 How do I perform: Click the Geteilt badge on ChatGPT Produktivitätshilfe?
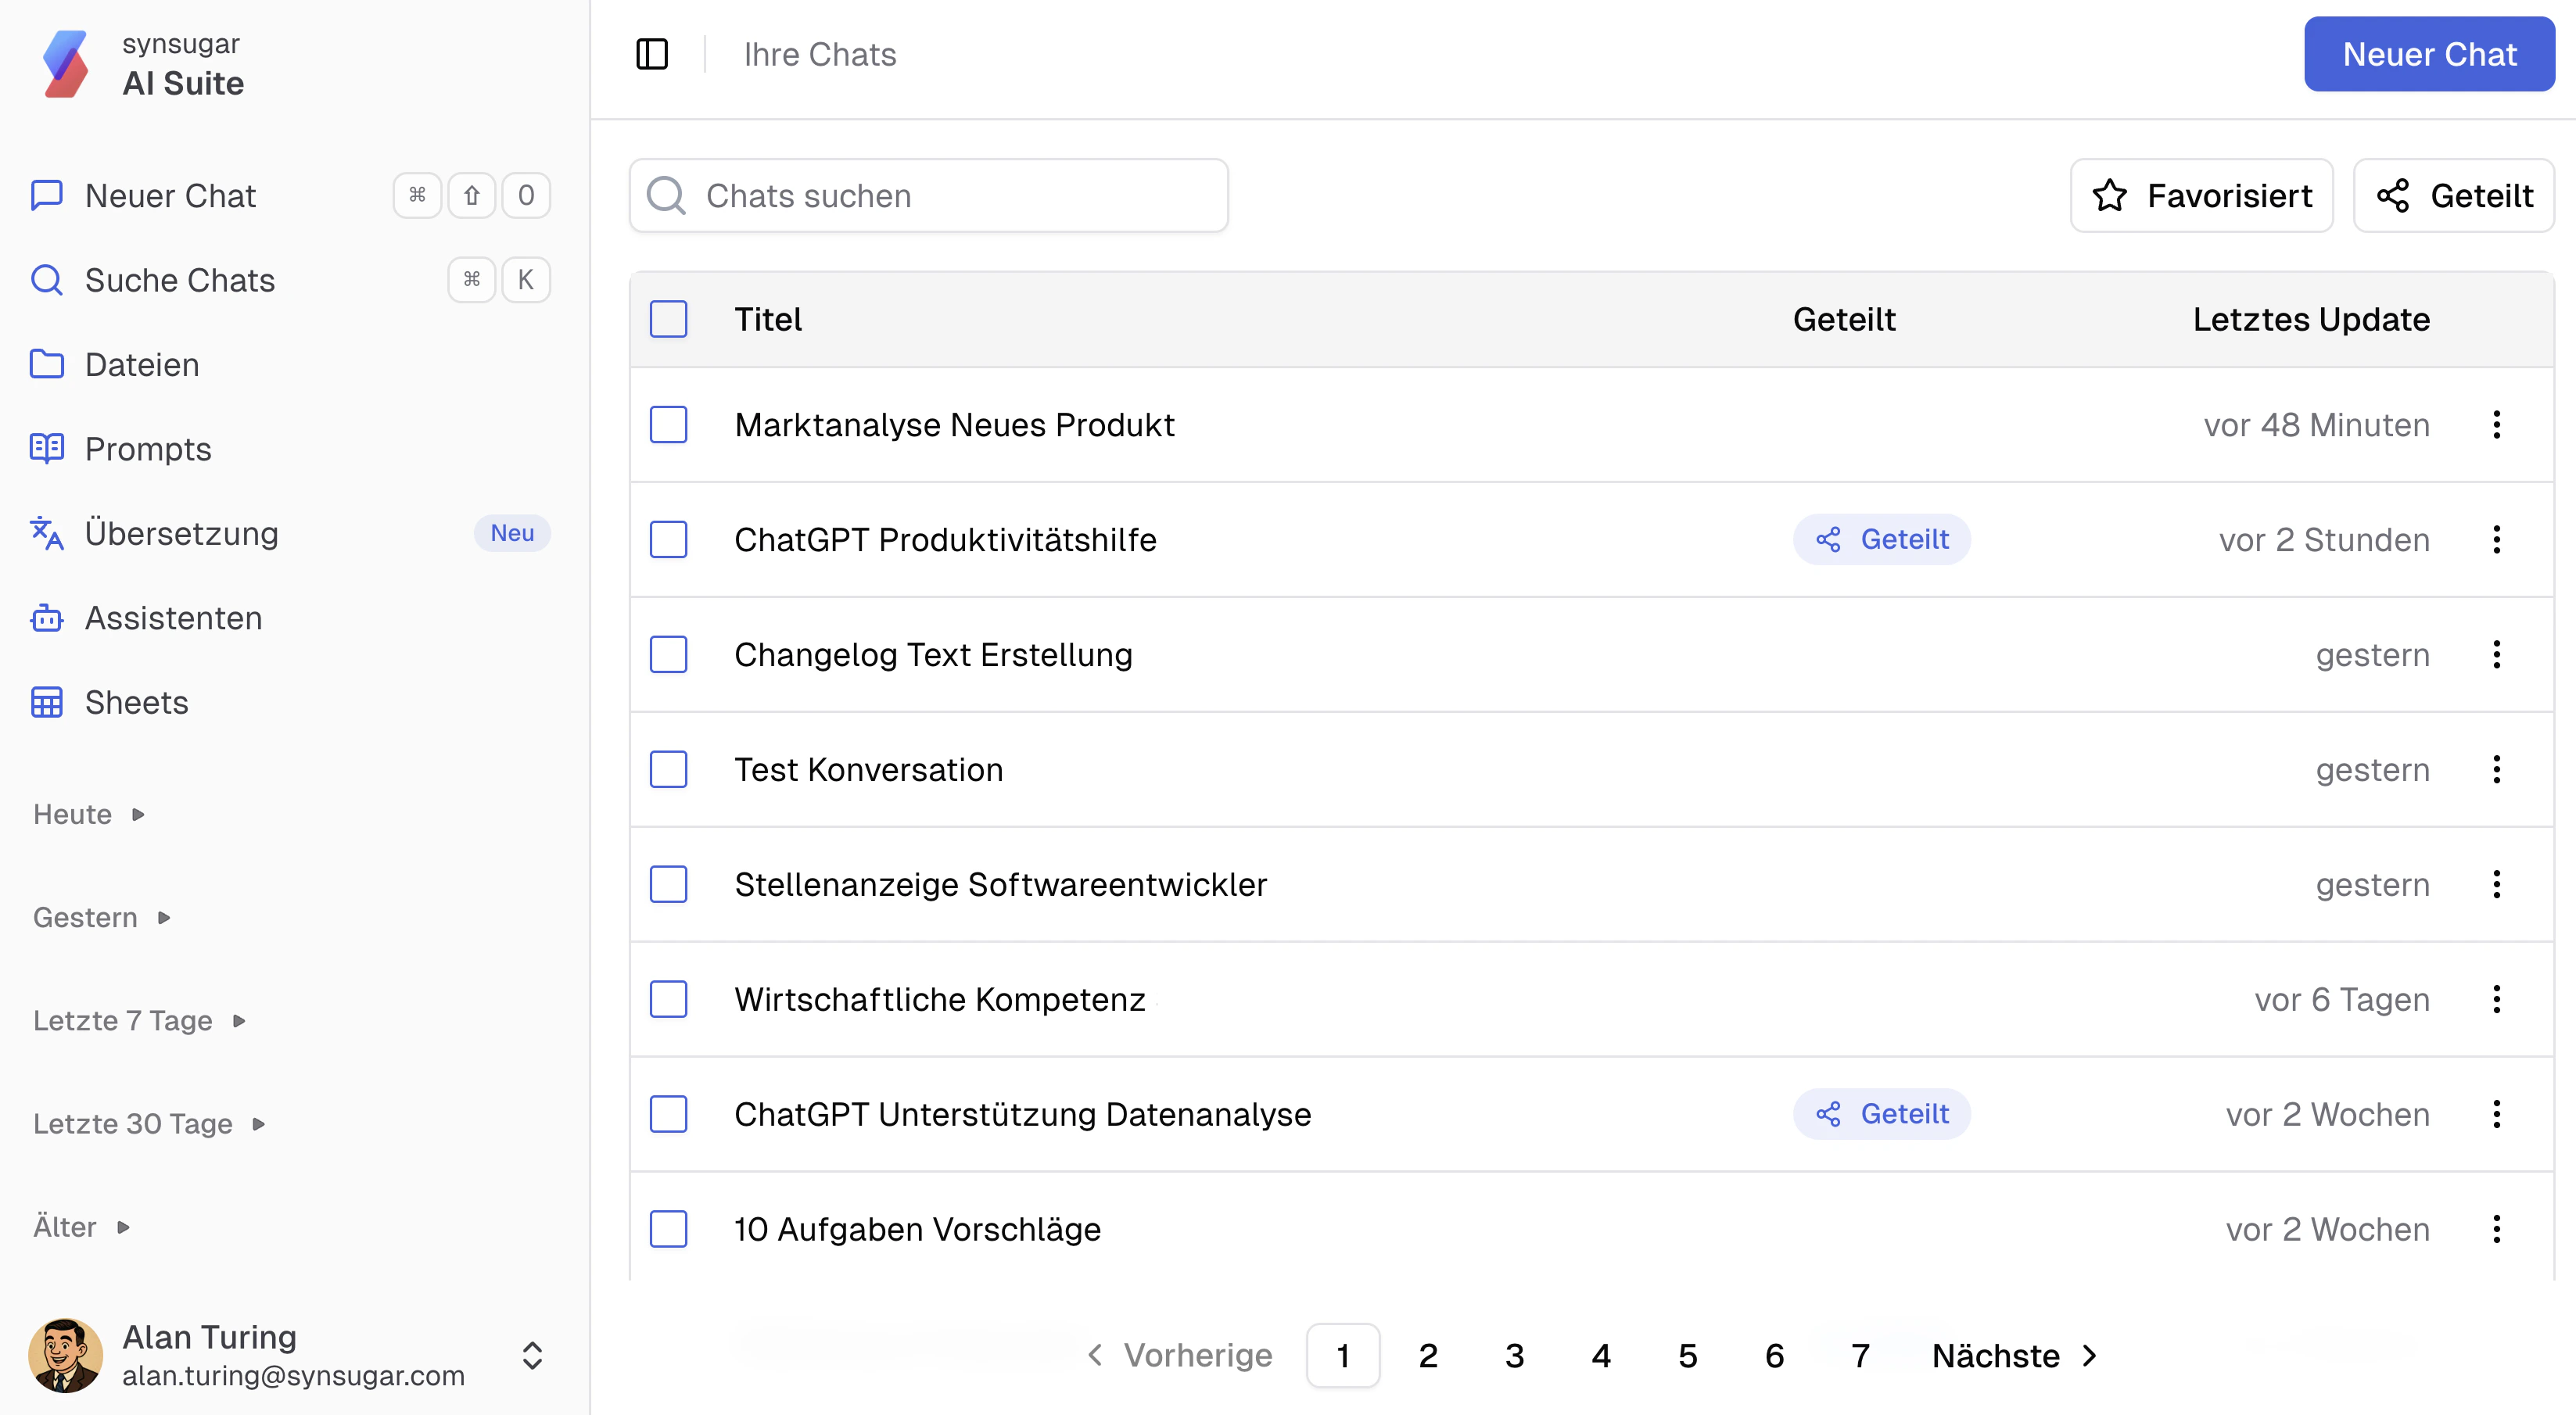[1881, 540]
